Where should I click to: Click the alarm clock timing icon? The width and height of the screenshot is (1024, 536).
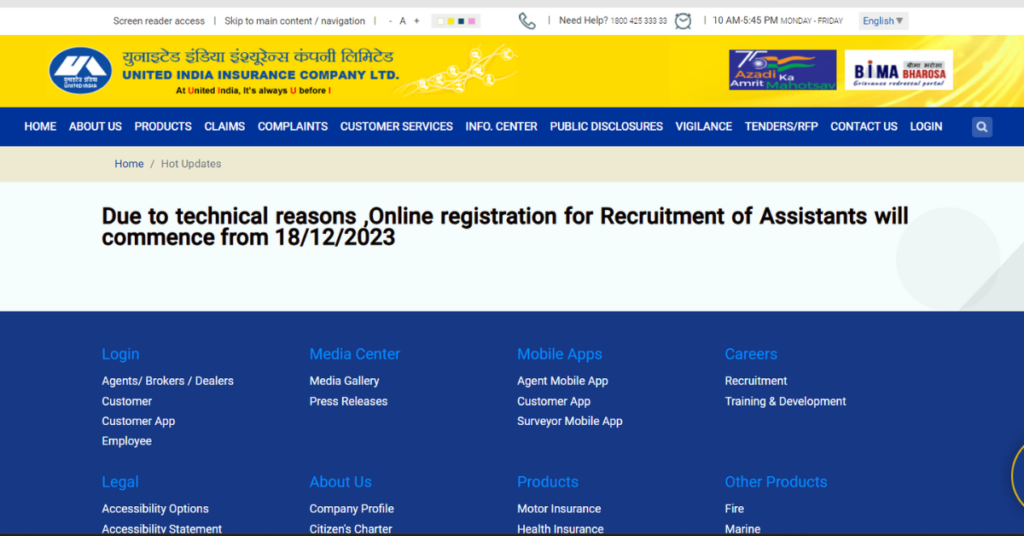[x=683, y=21]
